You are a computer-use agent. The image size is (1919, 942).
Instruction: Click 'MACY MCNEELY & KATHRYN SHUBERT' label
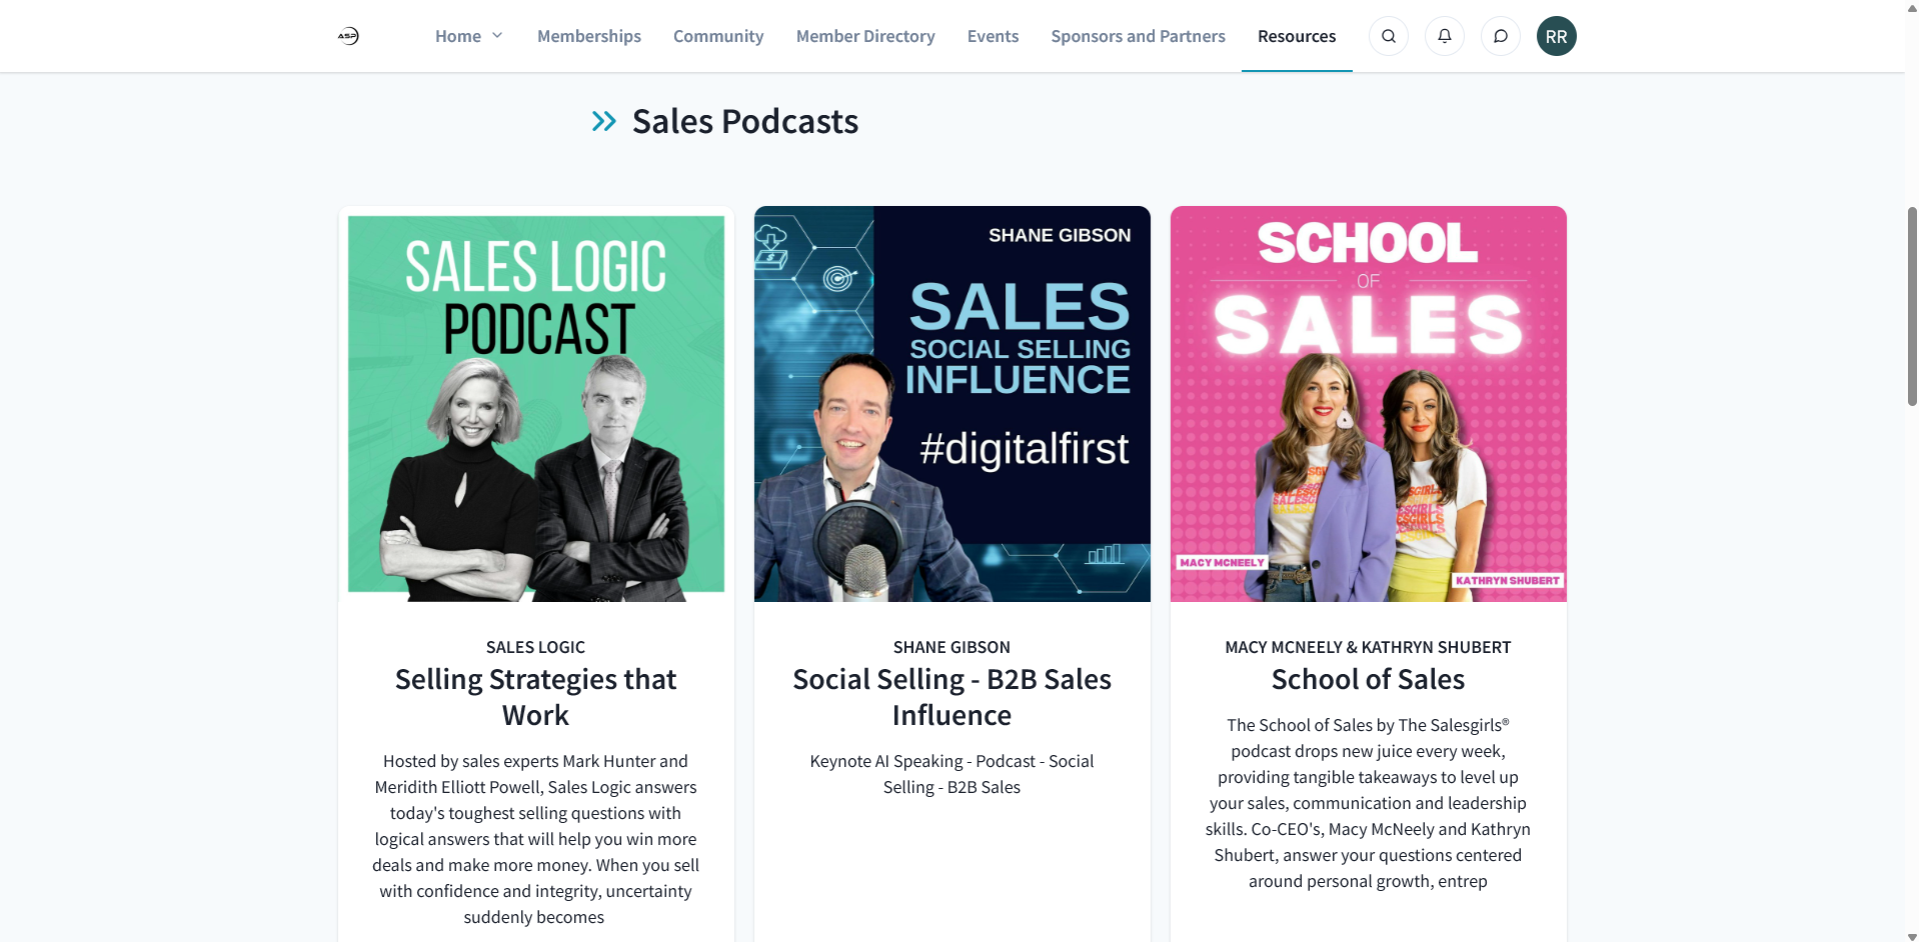(x=1368, y=647)
